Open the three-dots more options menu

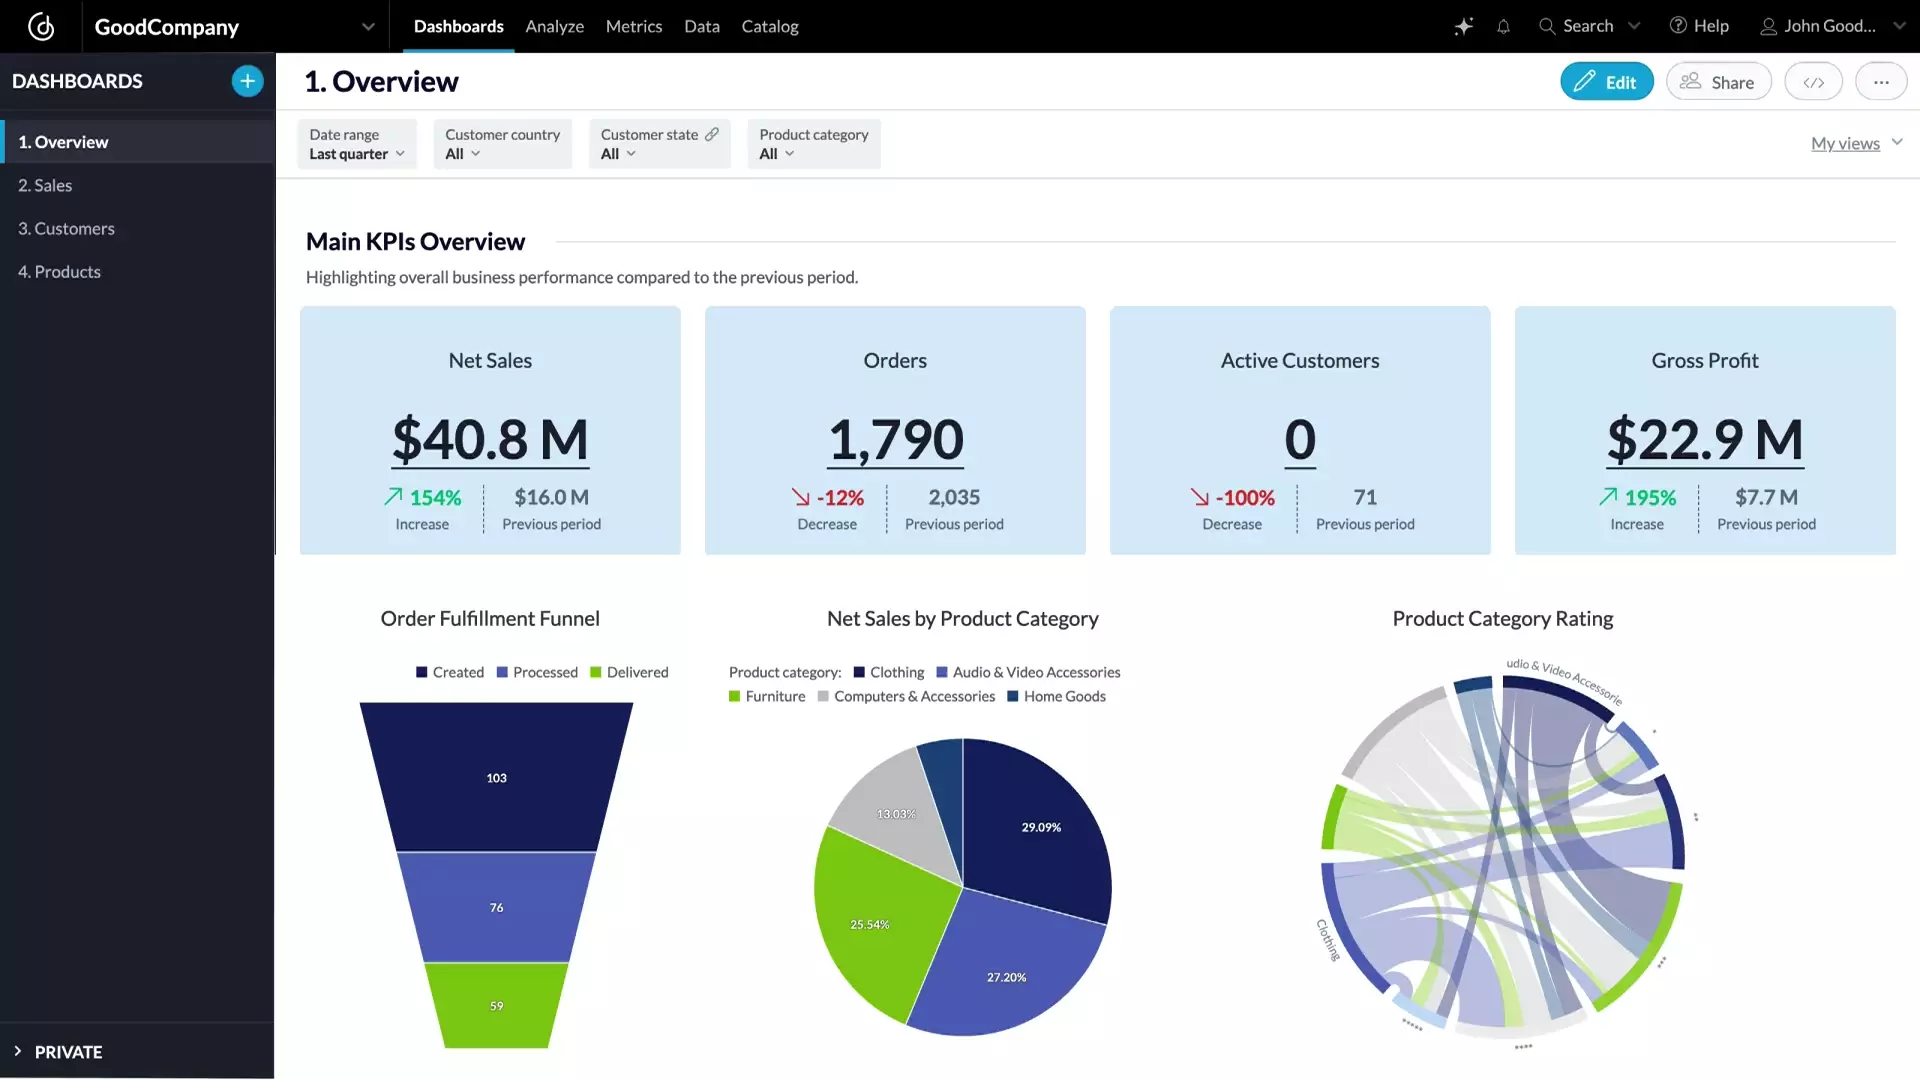[x=1881, y=82]
